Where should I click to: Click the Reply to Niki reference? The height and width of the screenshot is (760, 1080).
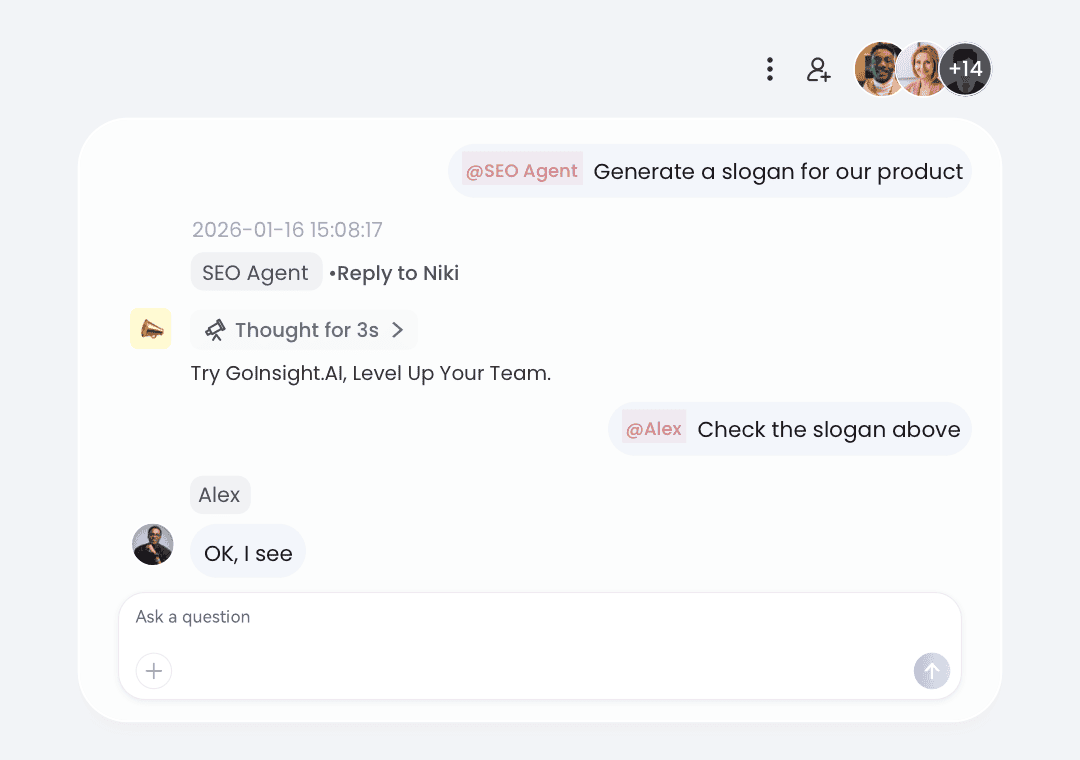(397, 273)
